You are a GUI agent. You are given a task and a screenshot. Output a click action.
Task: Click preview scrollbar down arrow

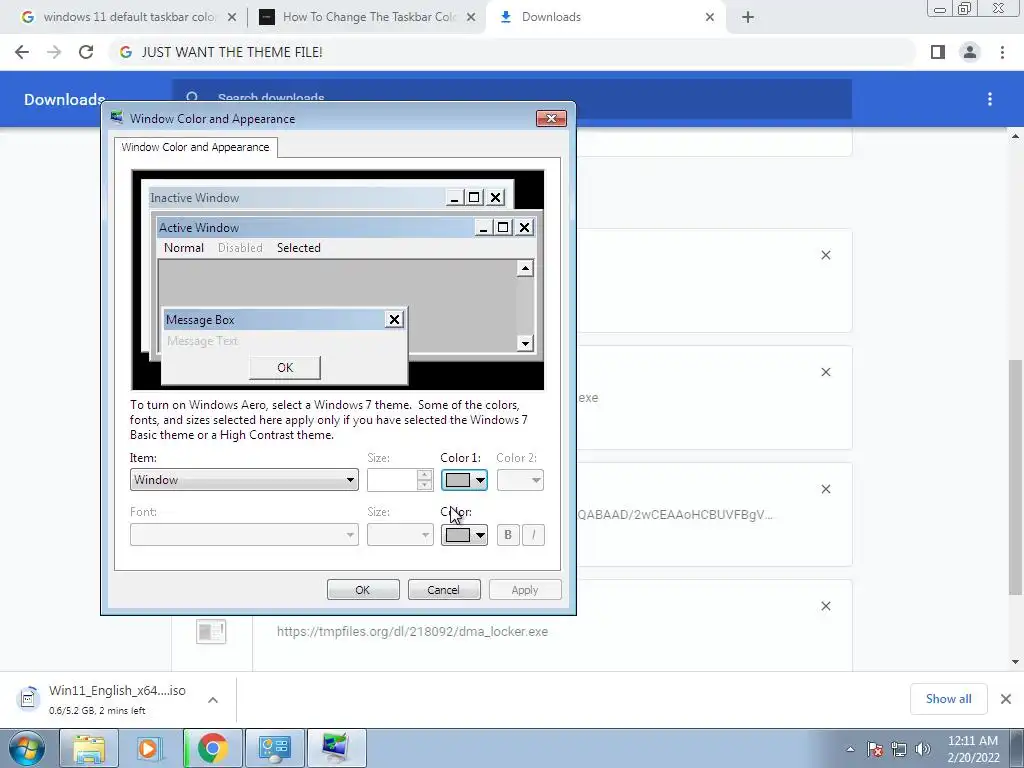(525, 343)
